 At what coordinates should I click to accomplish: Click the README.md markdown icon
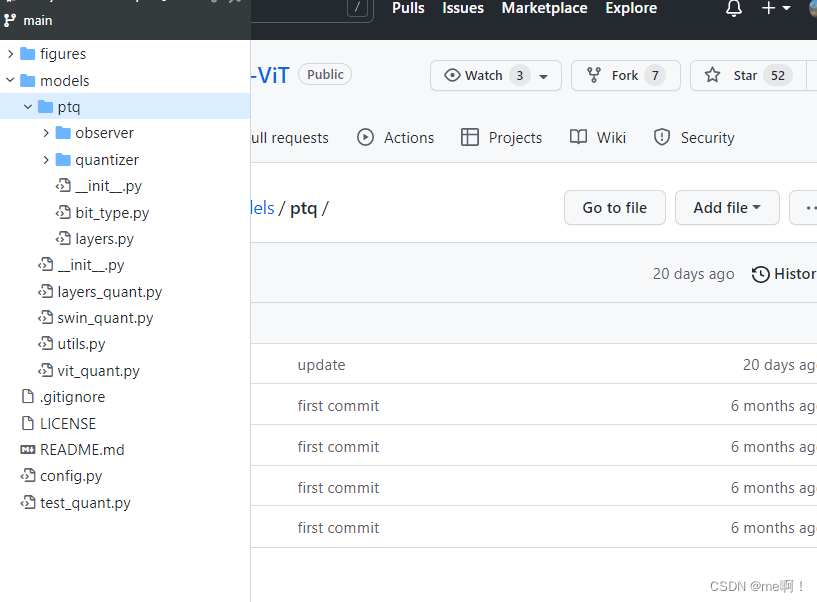click(28, 449)
